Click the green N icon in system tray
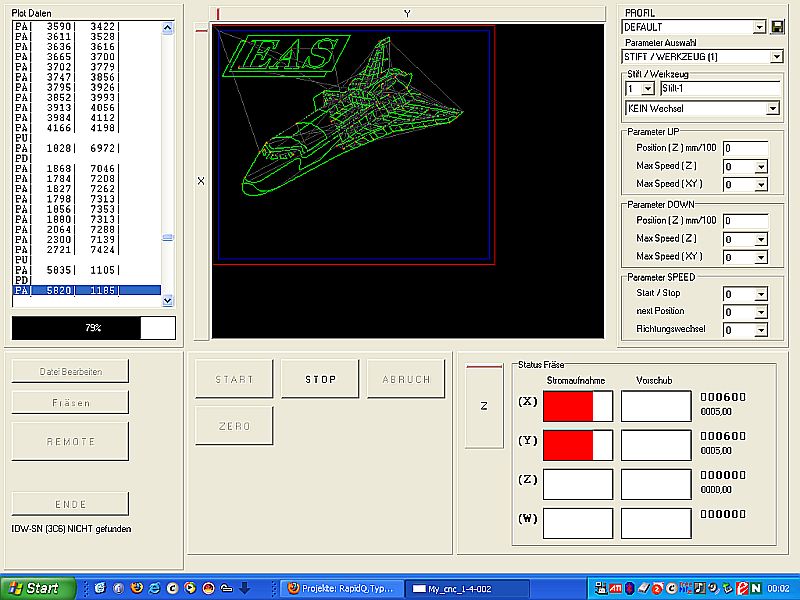 pos(757,588)
